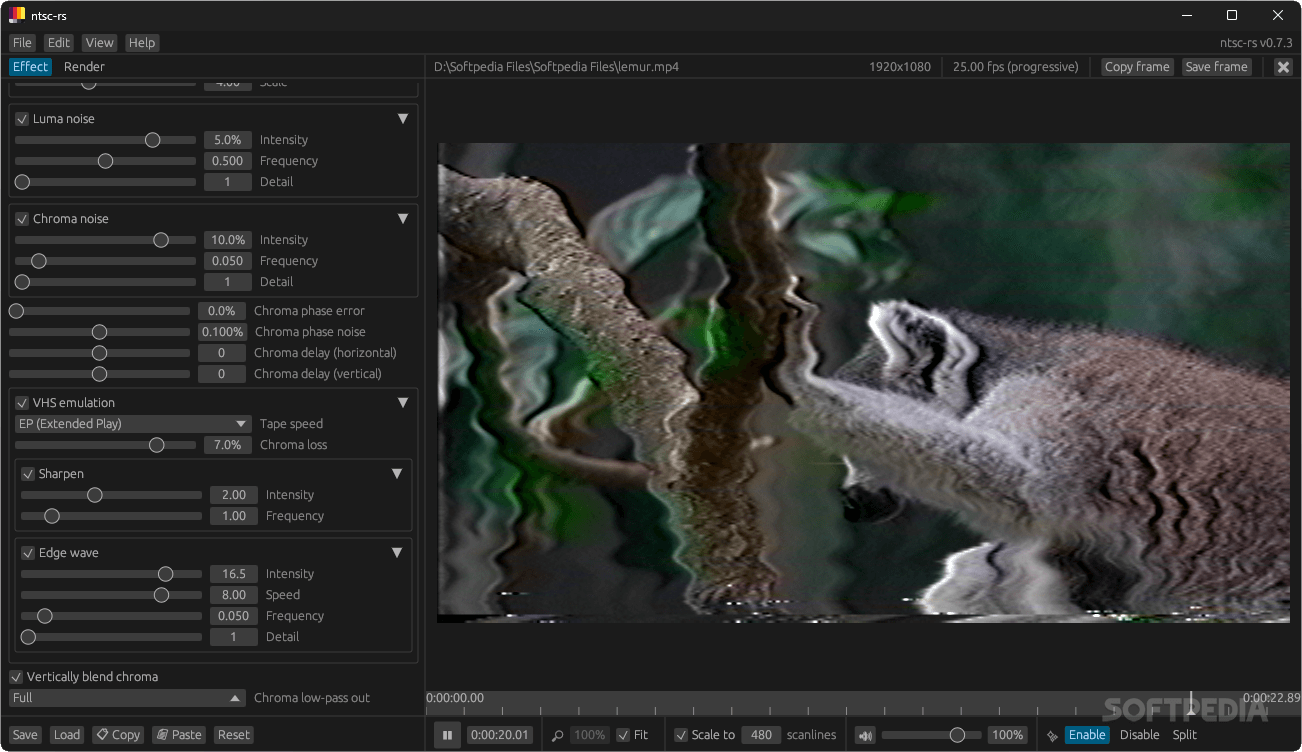Click the Save frame button
The image size is (1302, 752).
coord(1216,66)
